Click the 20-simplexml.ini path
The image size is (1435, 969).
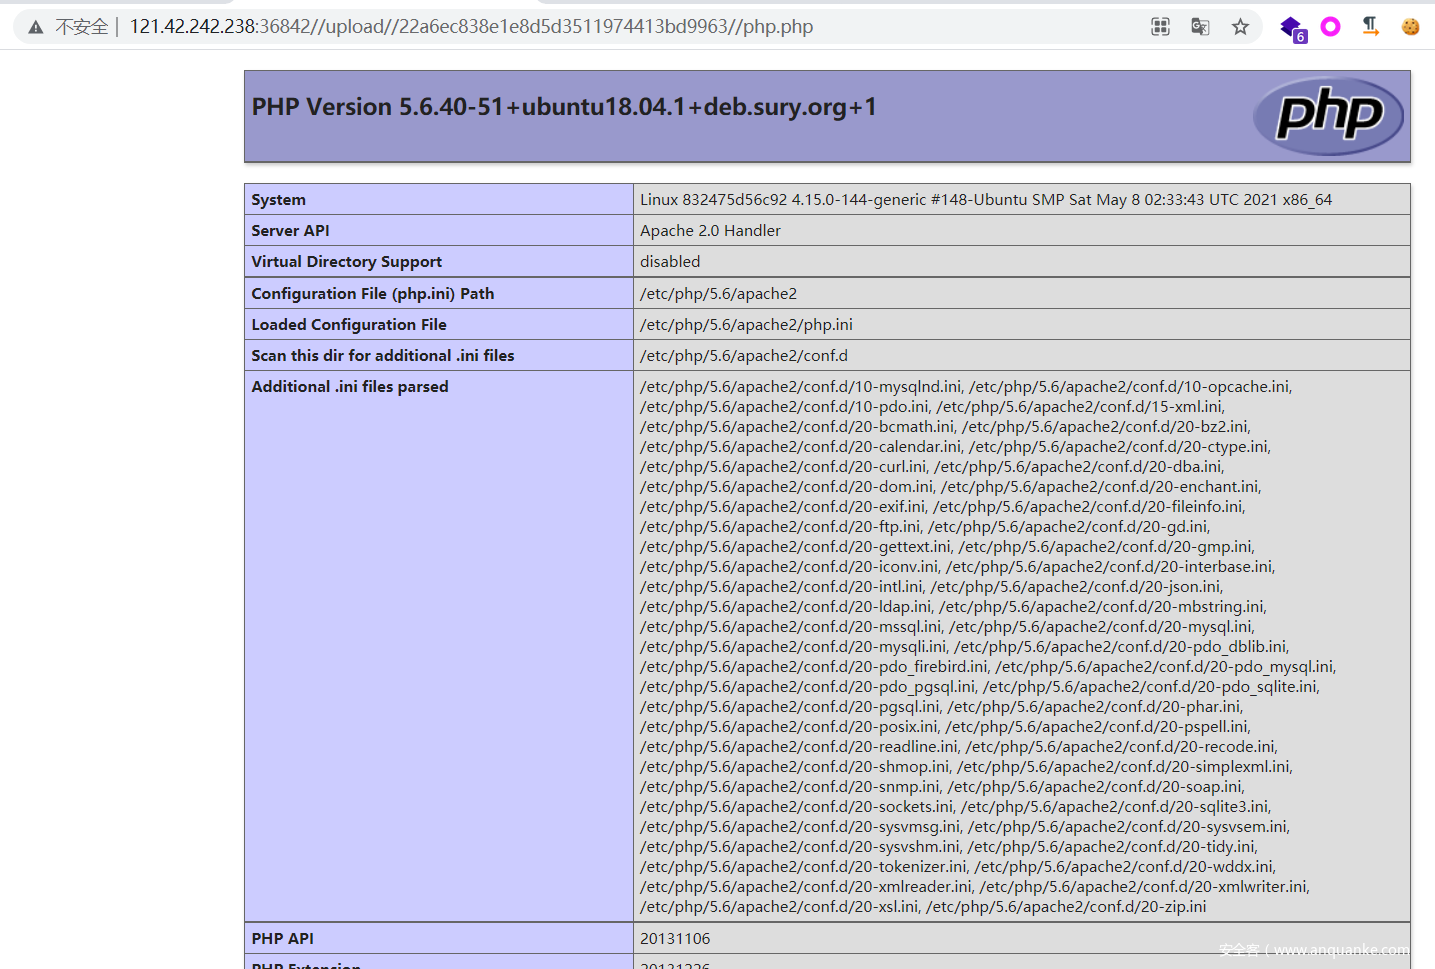[x=1125, y=767]
